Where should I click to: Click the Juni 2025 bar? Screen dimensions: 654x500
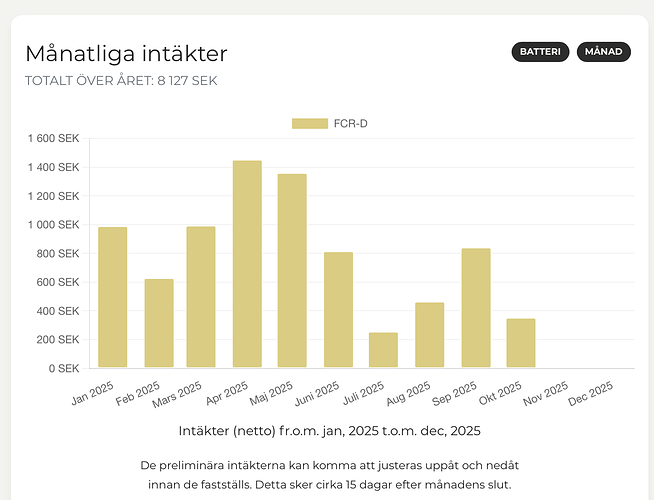(338, 310)
